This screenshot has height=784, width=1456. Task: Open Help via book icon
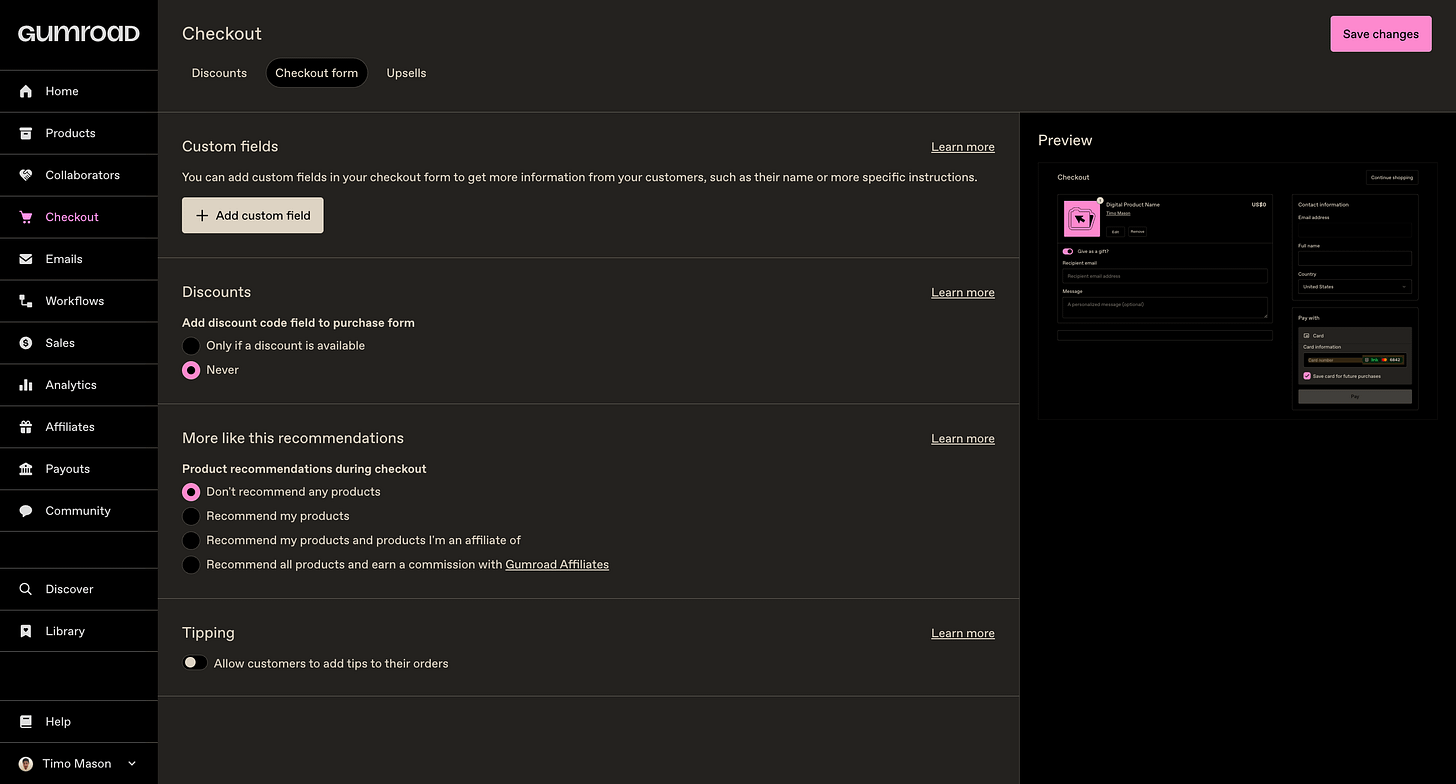[x=26, y=721]
